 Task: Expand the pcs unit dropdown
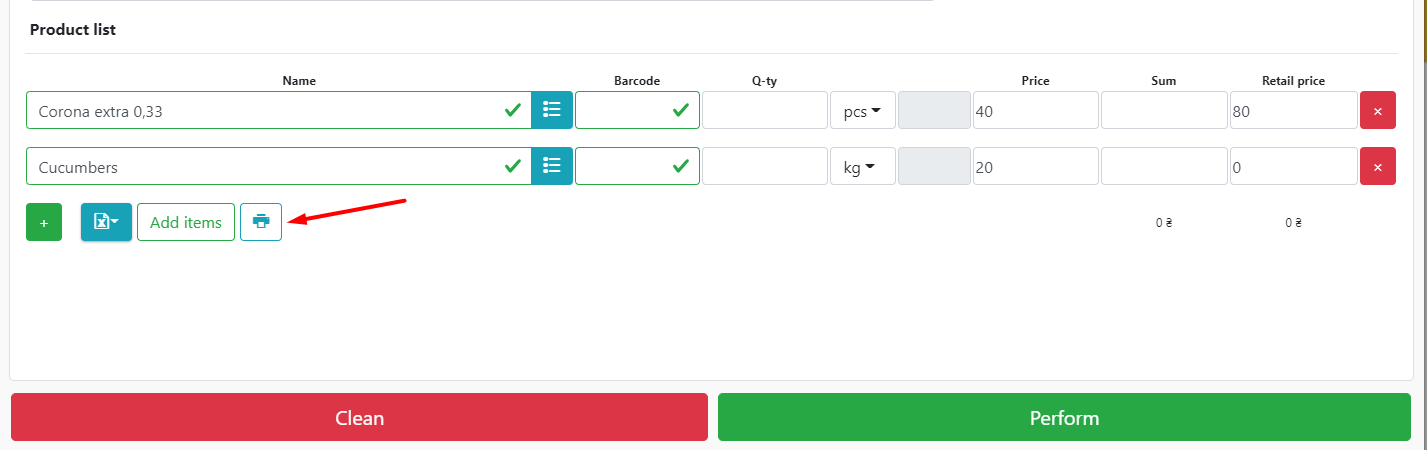coord(862,110)
